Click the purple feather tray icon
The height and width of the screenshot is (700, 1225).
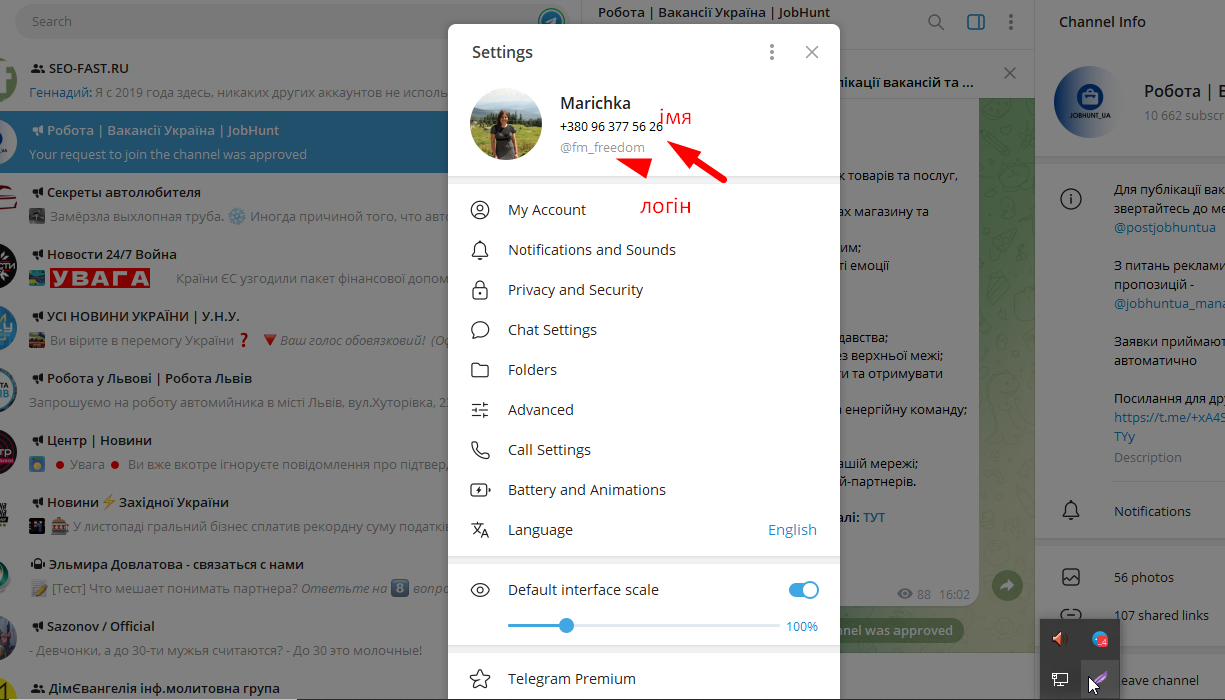(x=1100, y=680)
